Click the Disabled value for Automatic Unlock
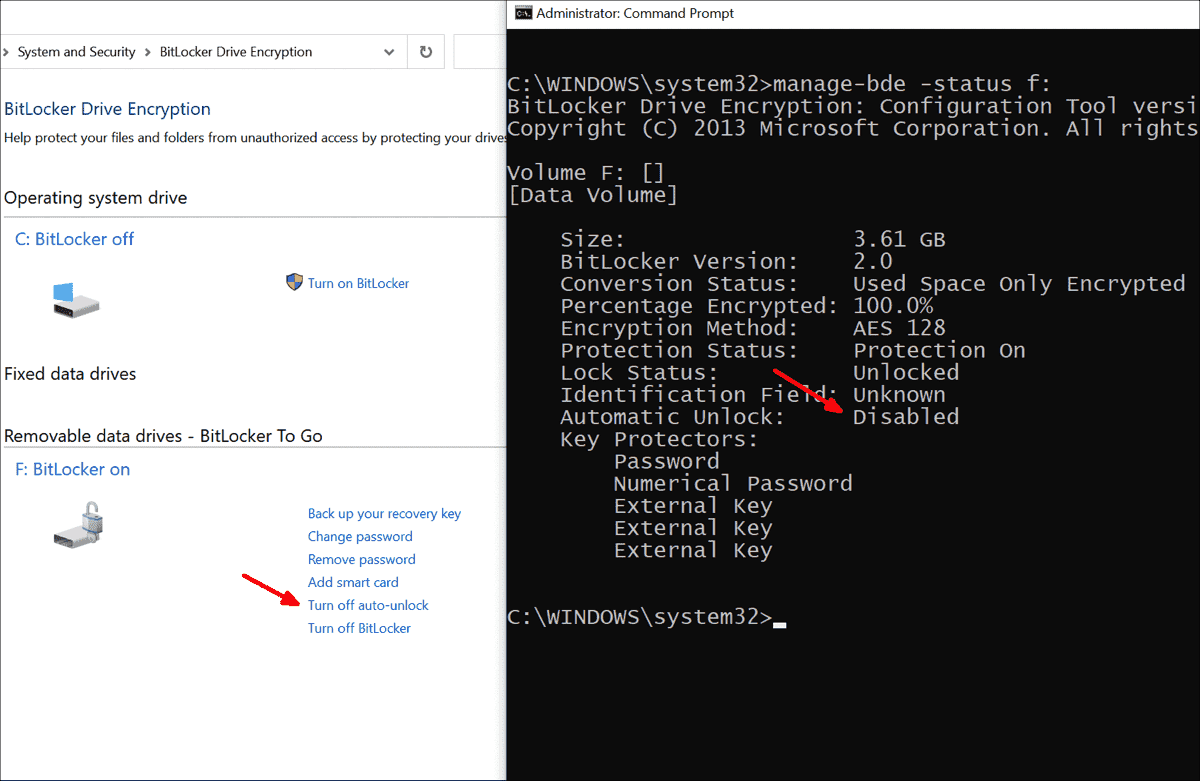This screenshot has width=1200, height=781. tap(906, 417)
